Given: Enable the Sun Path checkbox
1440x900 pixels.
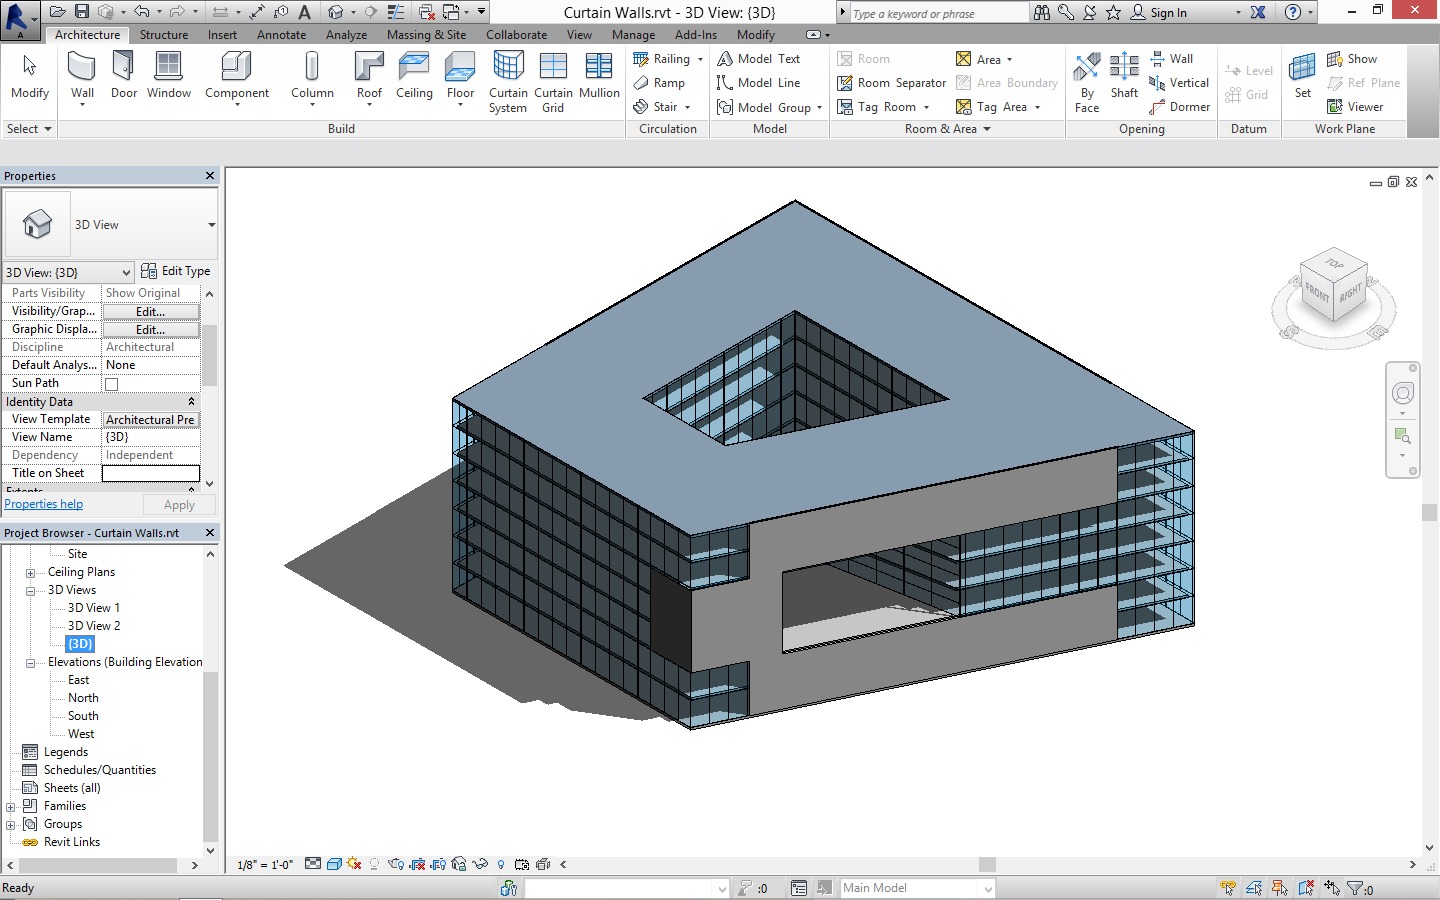Looking at the screenshot, I should point(112,384).
